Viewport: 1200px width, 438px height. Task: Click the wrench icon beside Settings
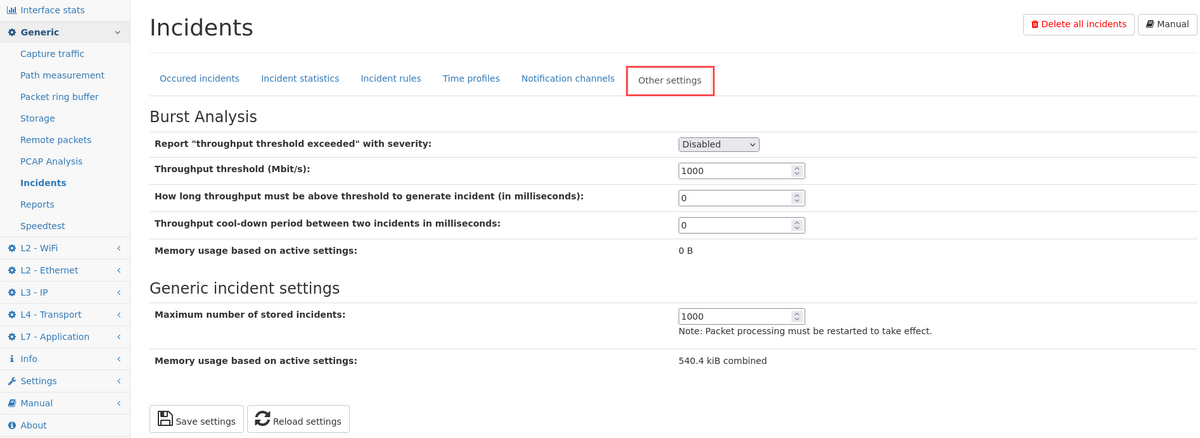point(12,381)
